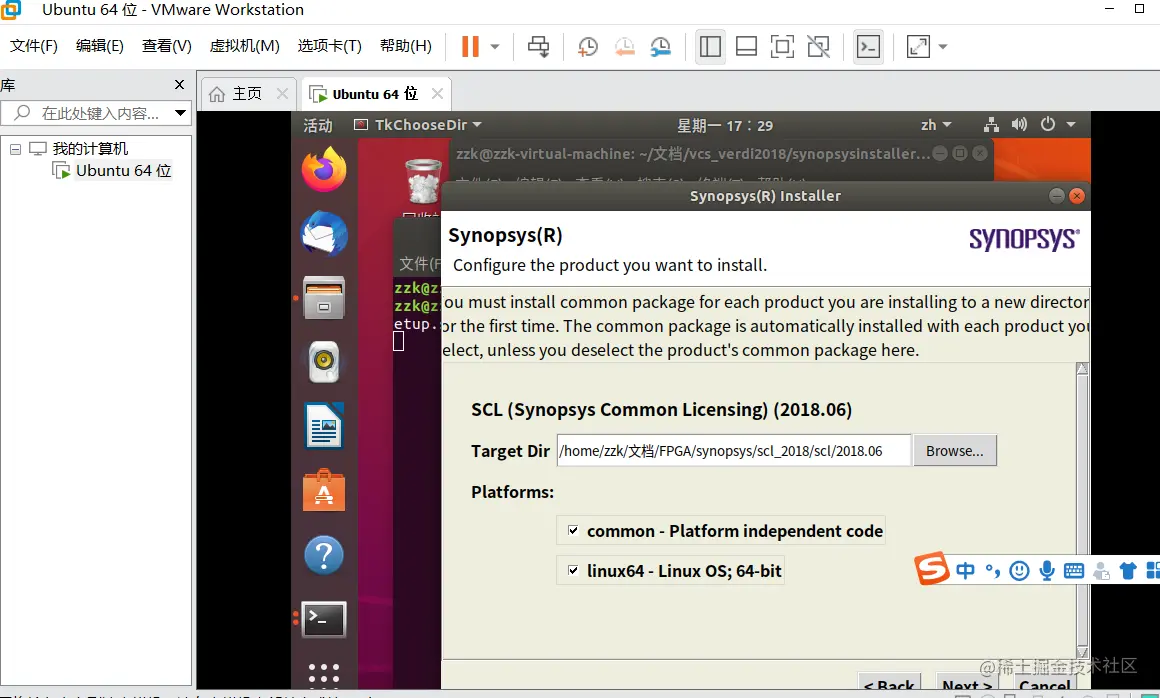Pause the virtual machine

(x=470, y=47)
